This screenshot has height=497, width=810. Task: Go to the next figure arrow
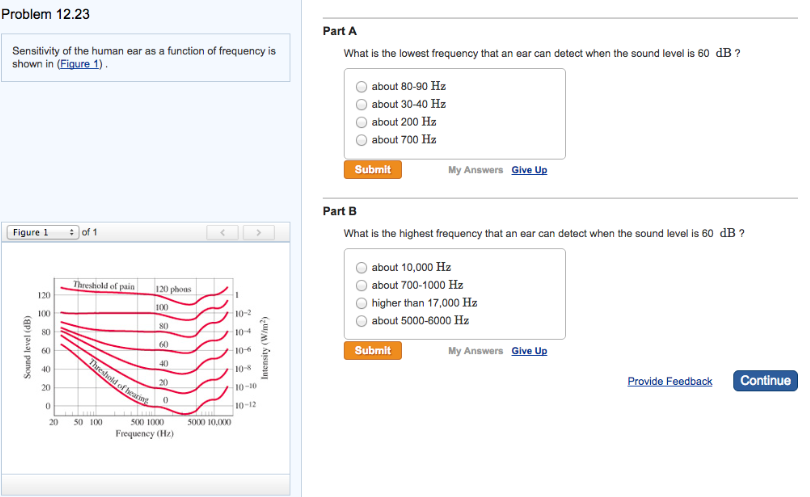(x=258, y=233)
